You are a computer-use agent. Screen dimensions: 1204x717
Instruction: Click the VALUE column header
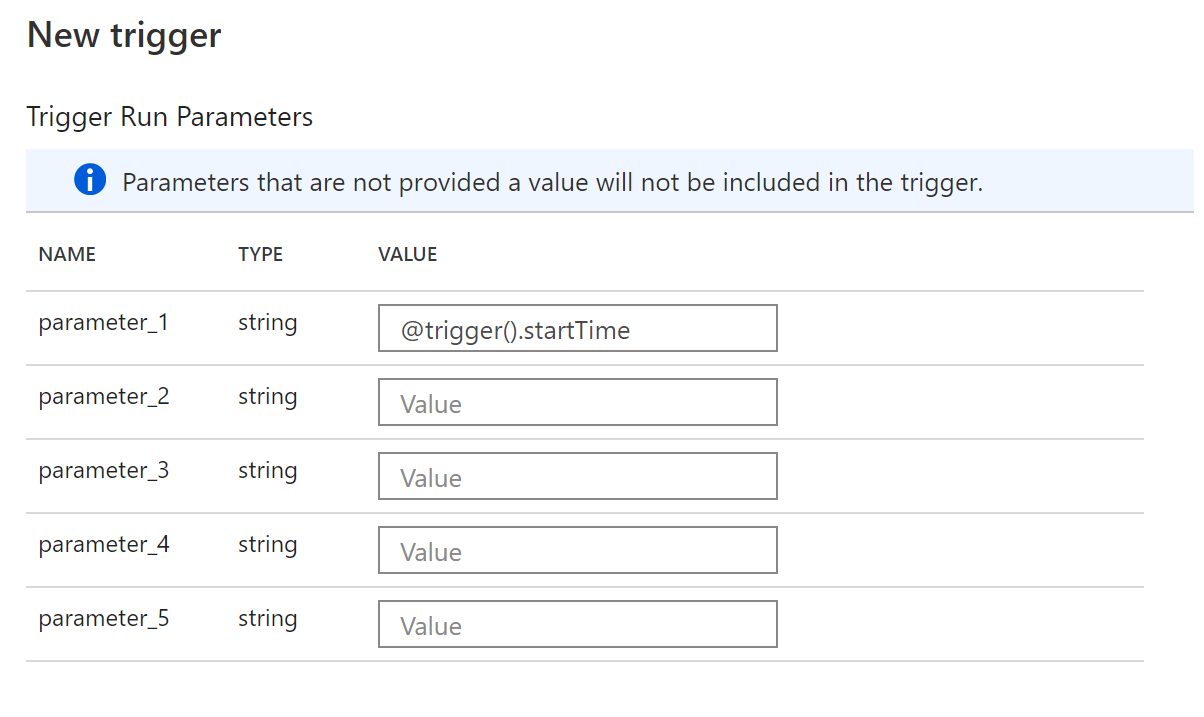(x=407, y=254)
